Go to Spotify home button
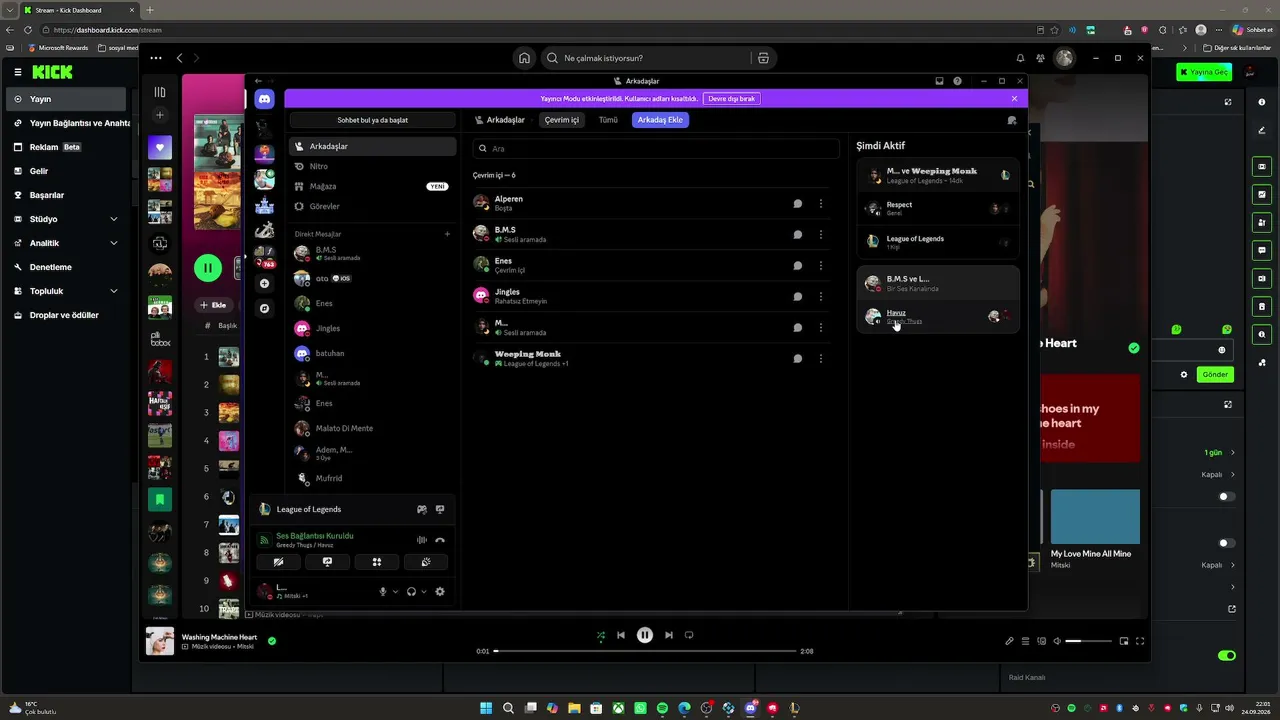This screenshot has width=1280, height=720. [x=524, y=58]
